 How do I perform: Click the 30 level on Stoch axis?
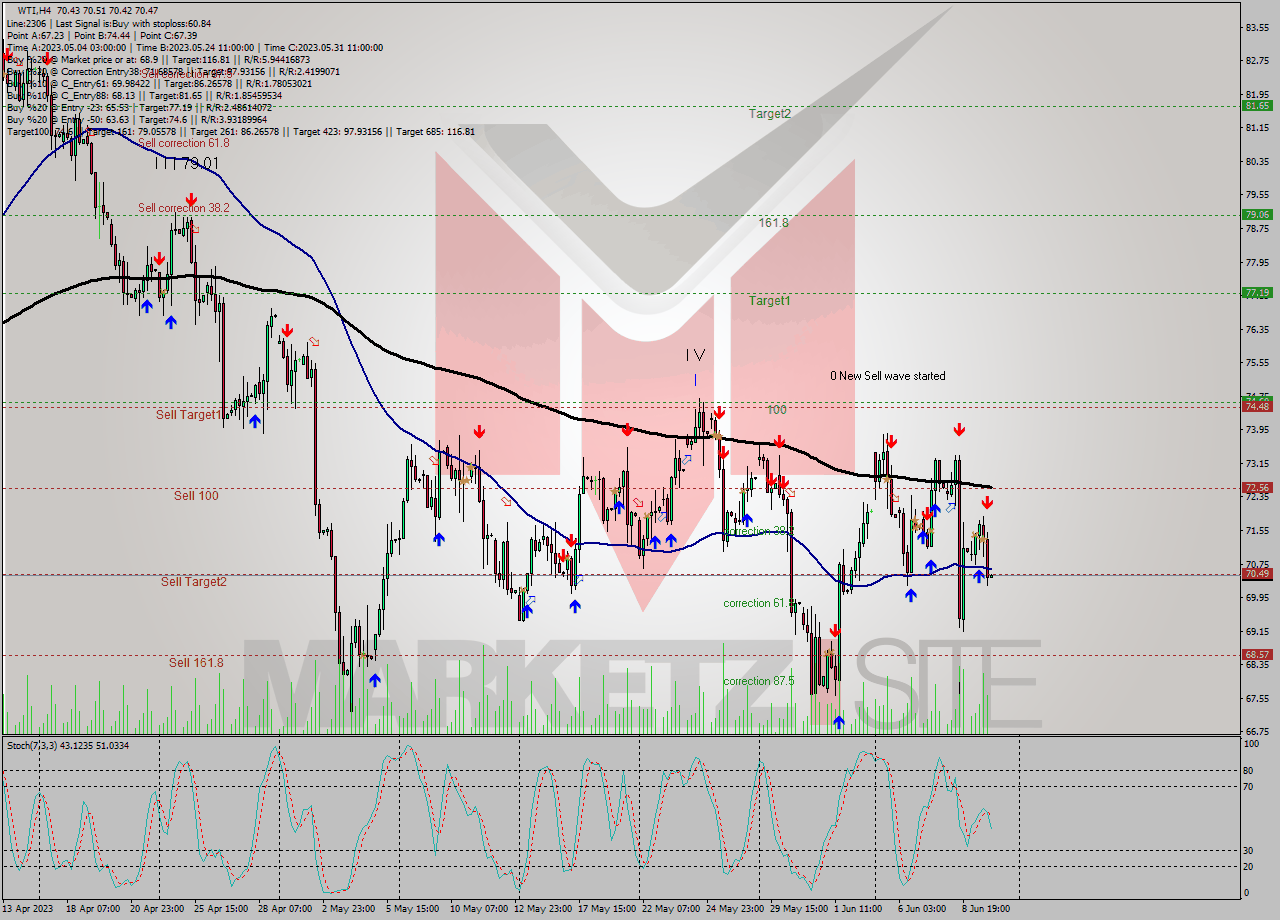1248,850
